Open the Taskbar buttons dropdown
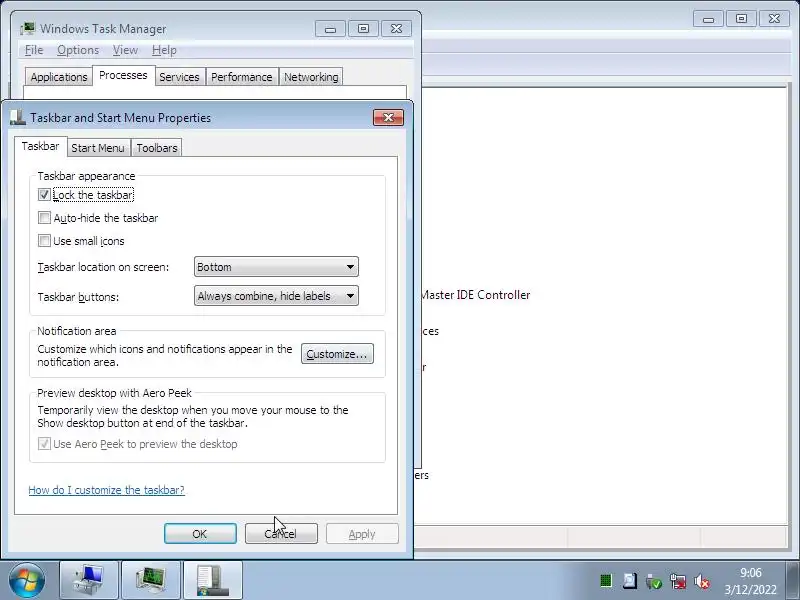 click(x=276, y=296)
